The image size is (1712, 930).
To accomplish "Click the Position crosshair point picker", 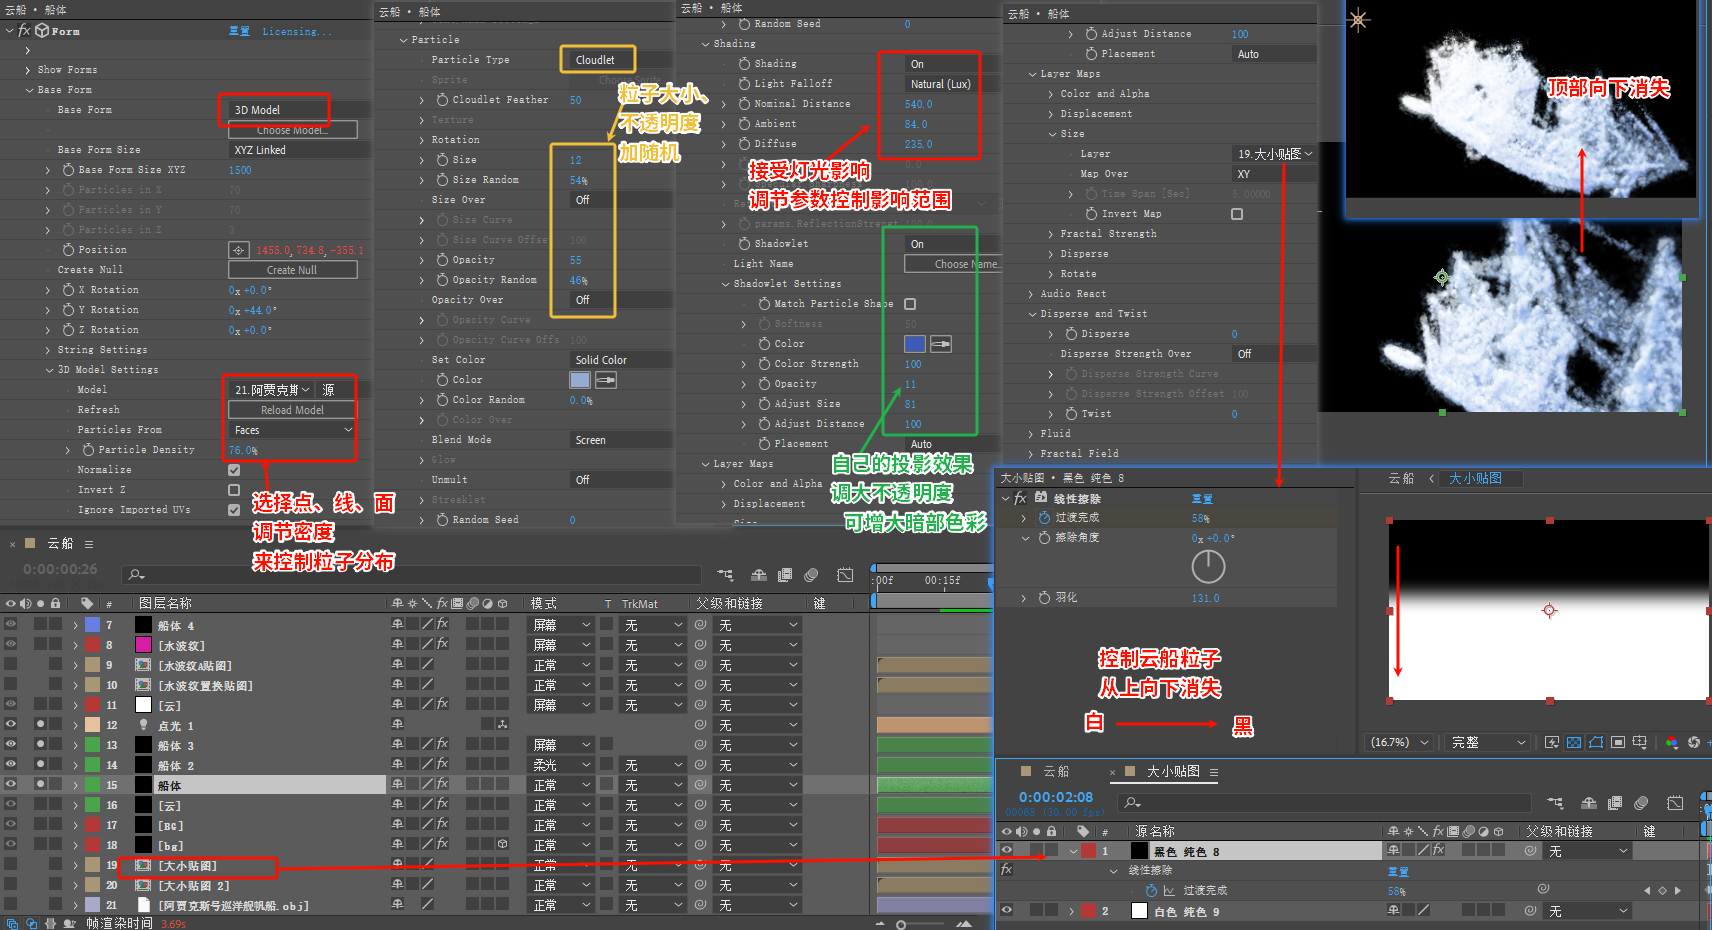I will [x=238, y=250].
